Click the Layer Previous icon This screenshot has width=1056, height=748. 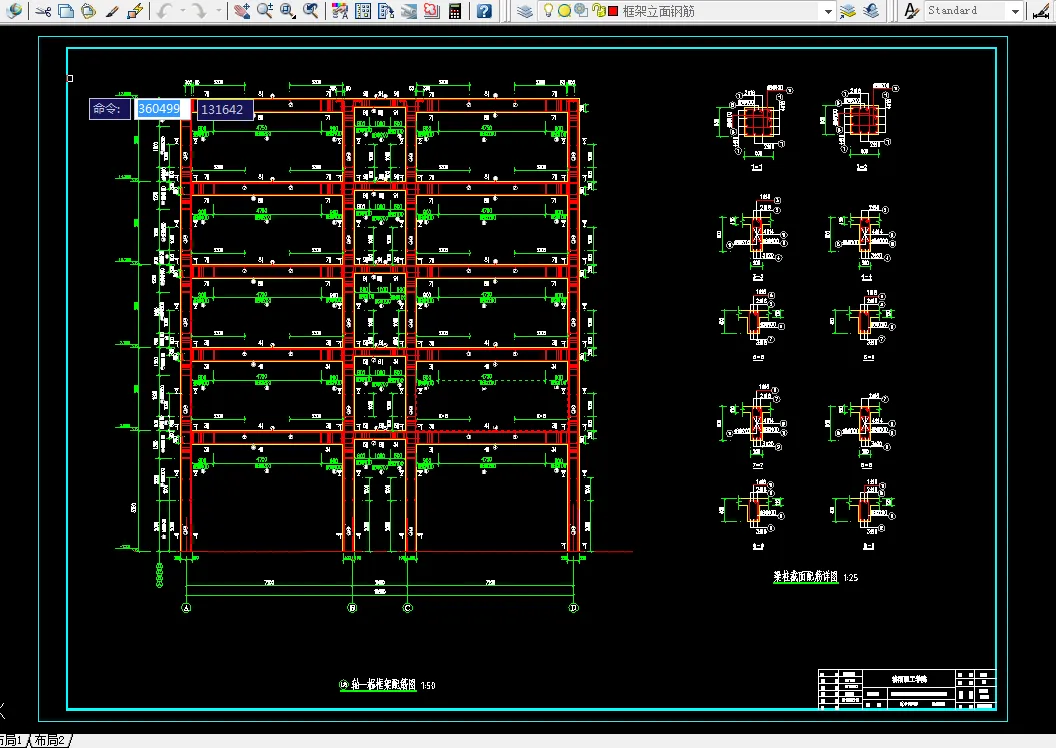click(x=871, y=11)
